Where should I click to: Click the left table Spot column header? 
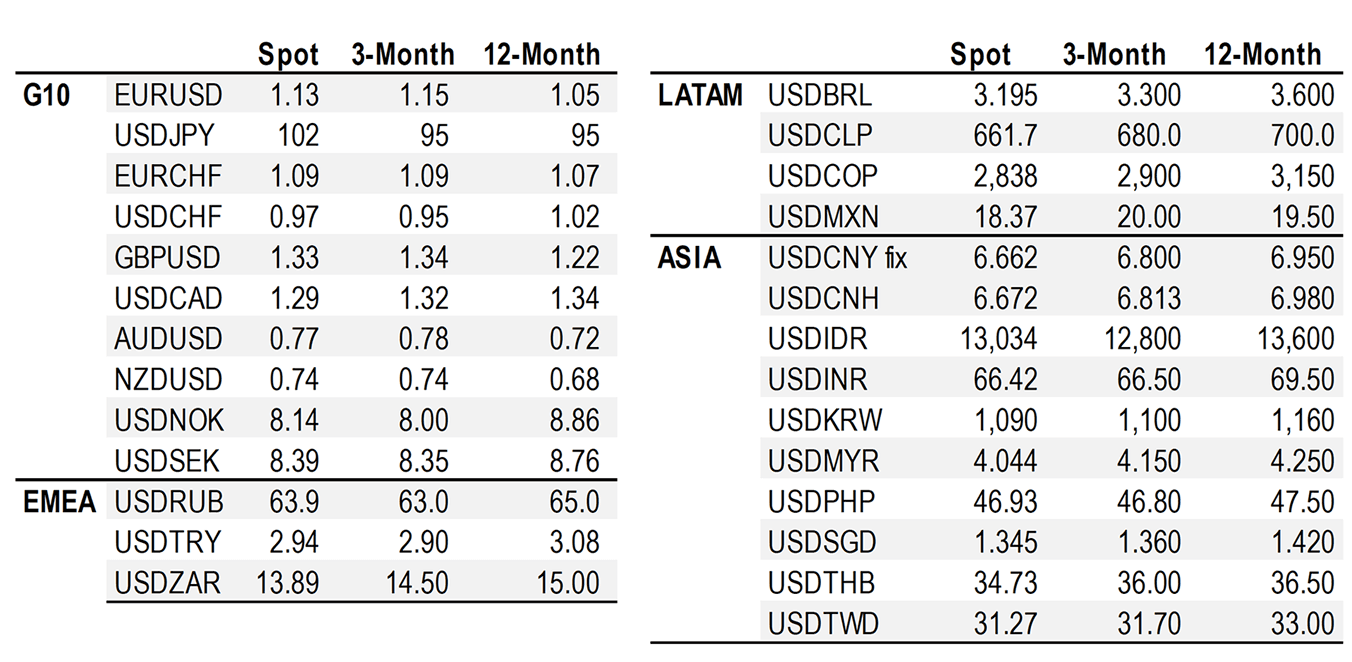[x=288, y=54]
